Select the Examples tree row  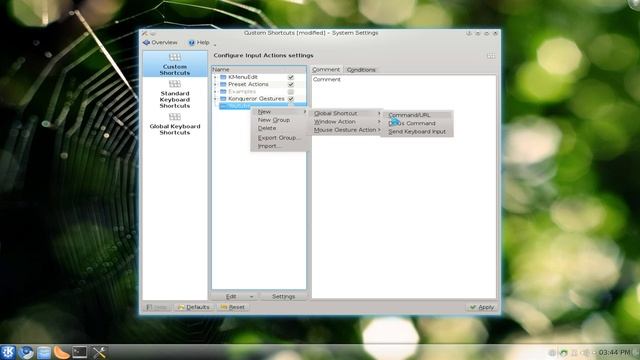pos(259,92)
